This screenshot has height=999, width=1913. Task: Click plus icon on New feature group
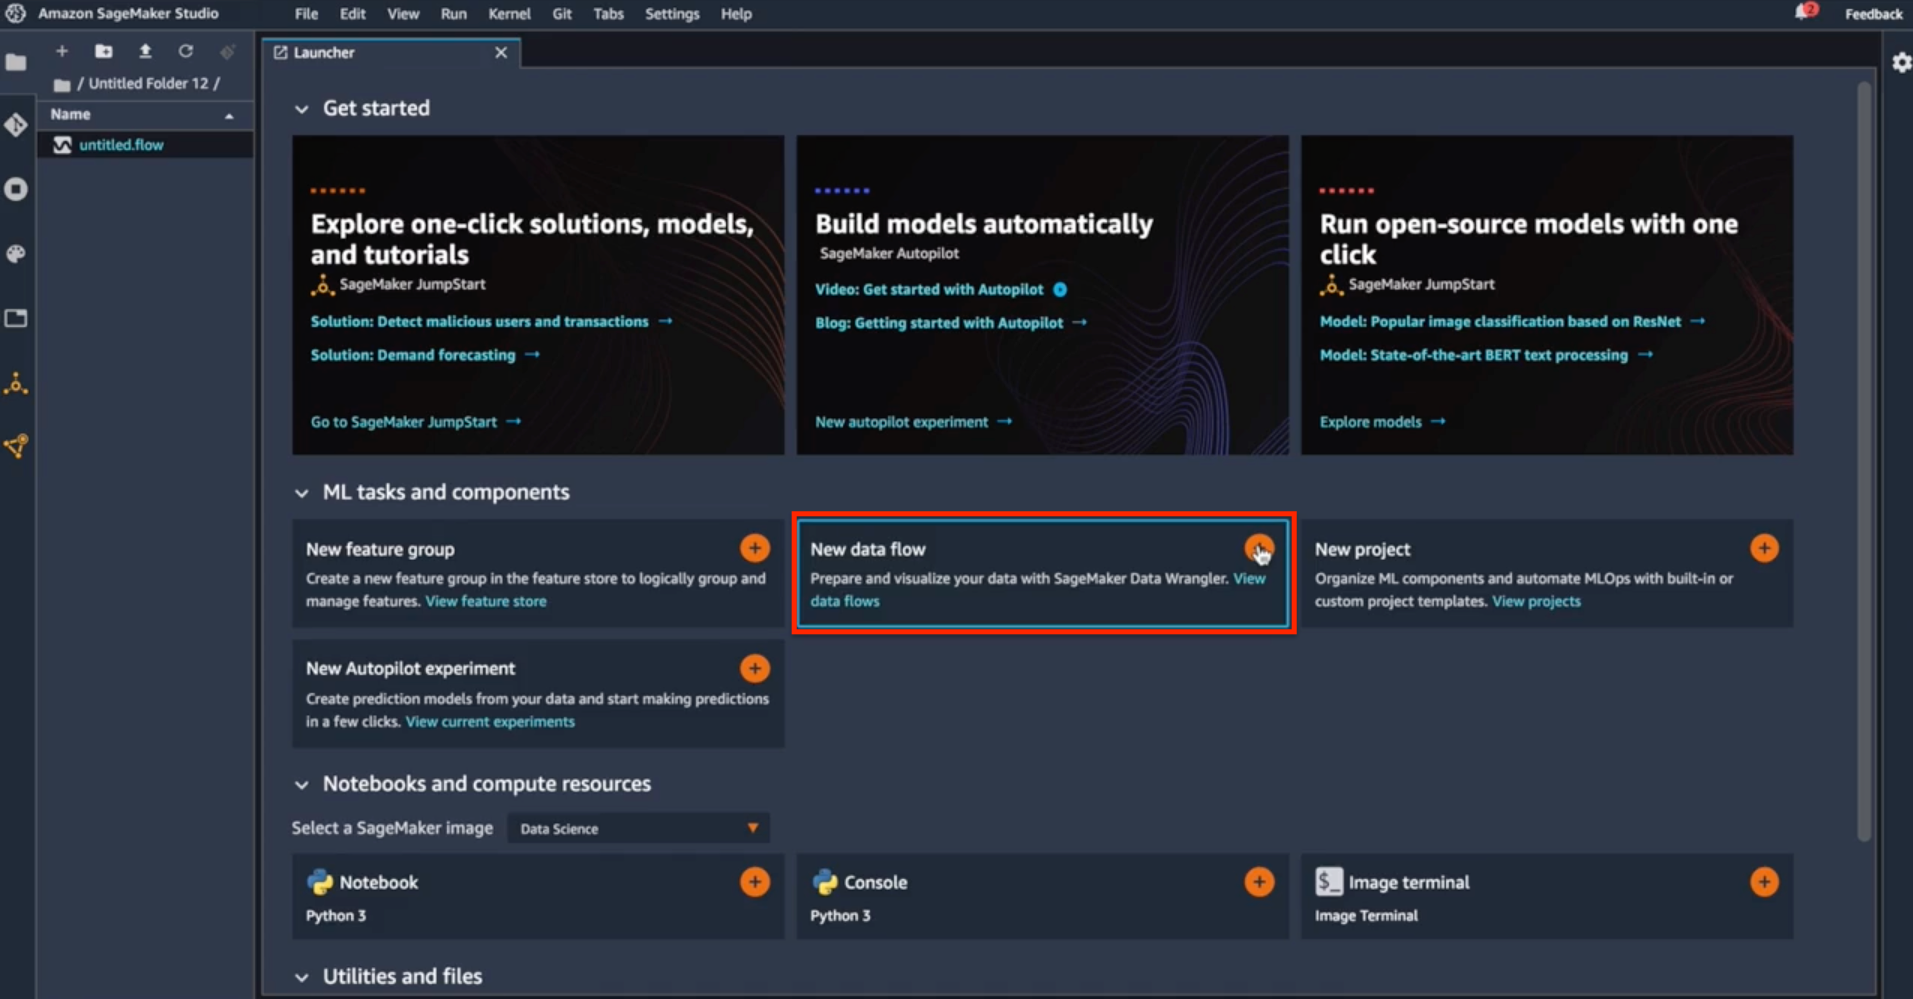[x=755, y=548]
